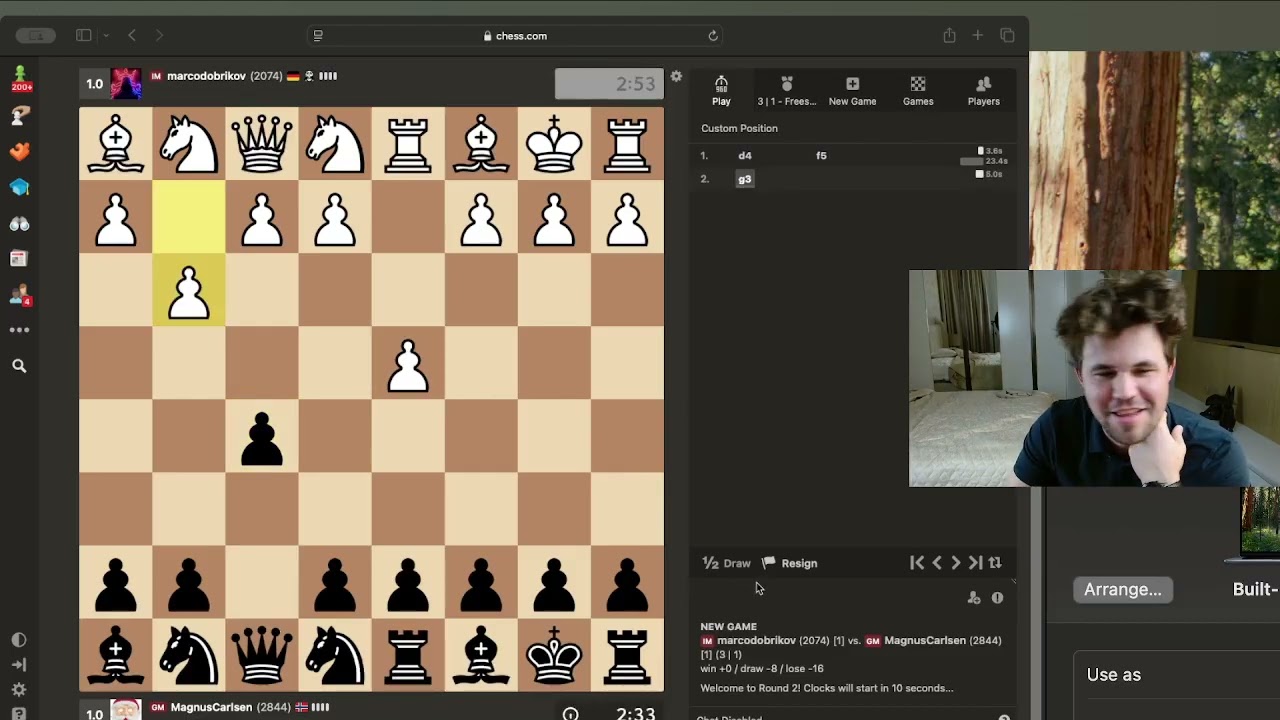Open Magnus avatar below board
This screenshot has height=720, width=1280.
[x=126, y=710]
